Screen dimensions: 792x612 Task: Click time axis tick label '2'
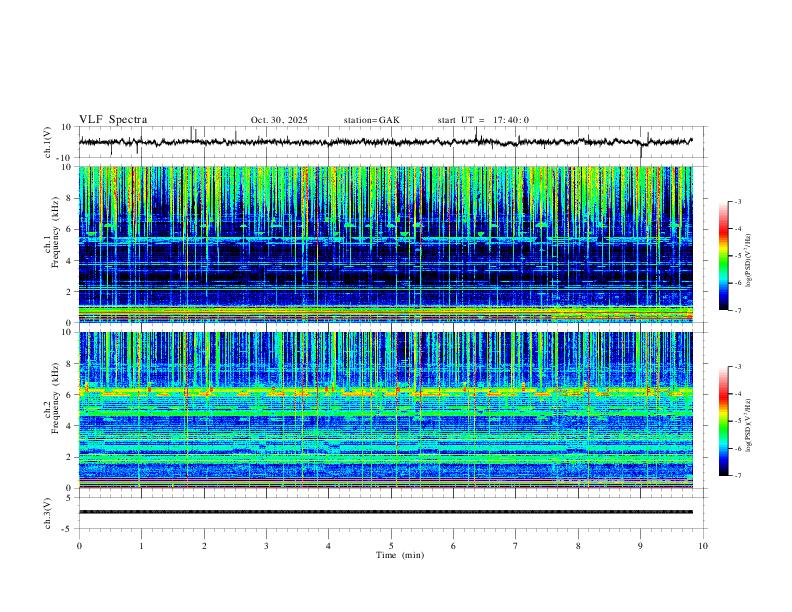204,546
